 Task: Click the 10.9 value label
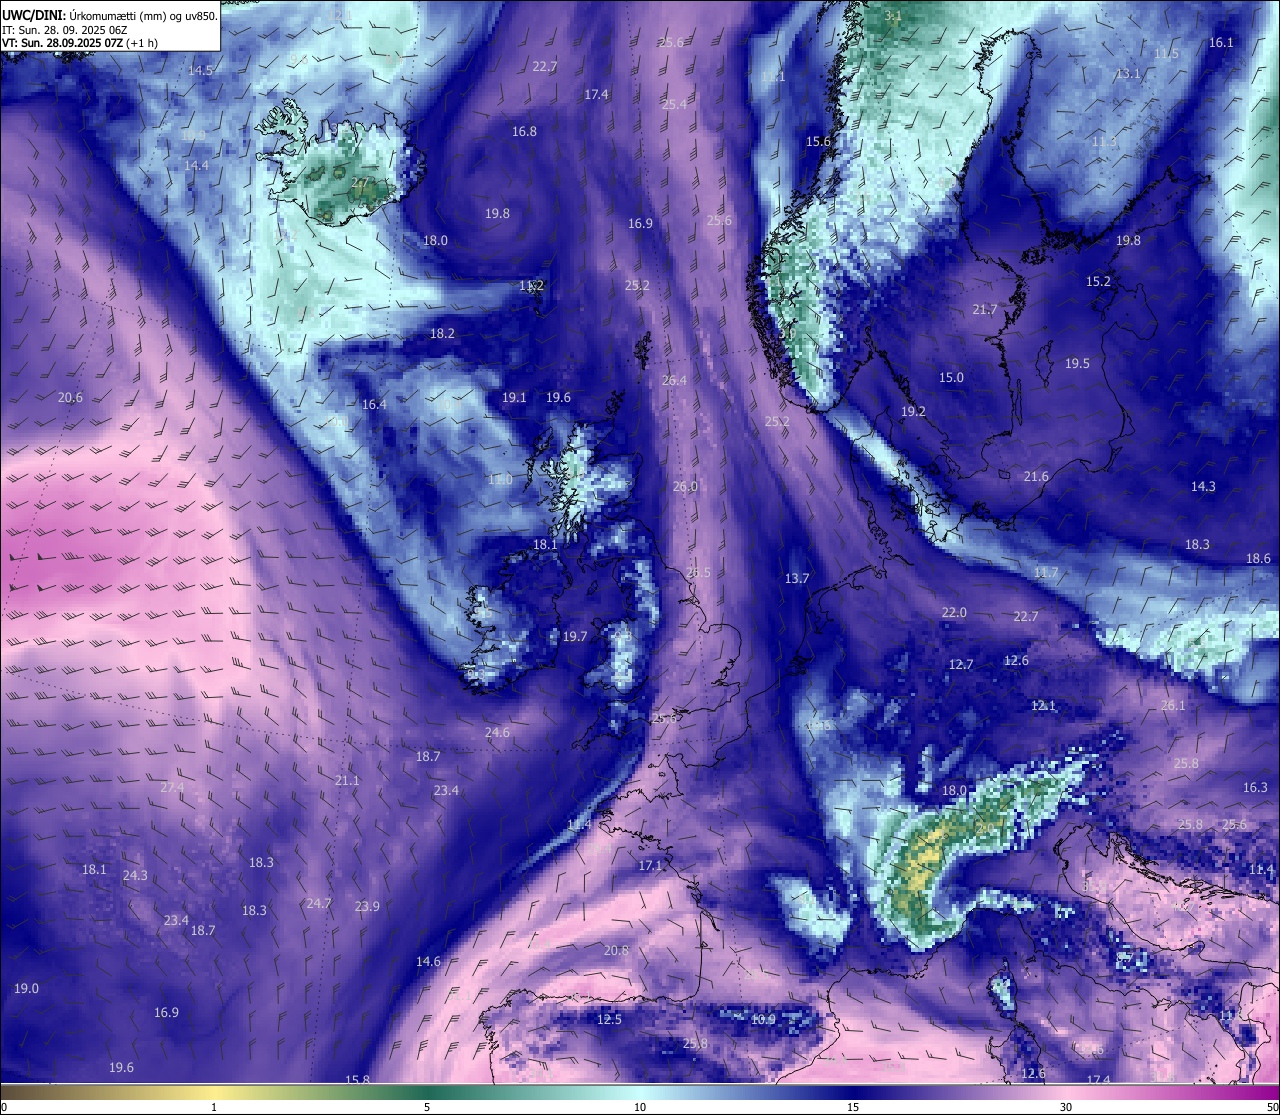(763, 1019)
